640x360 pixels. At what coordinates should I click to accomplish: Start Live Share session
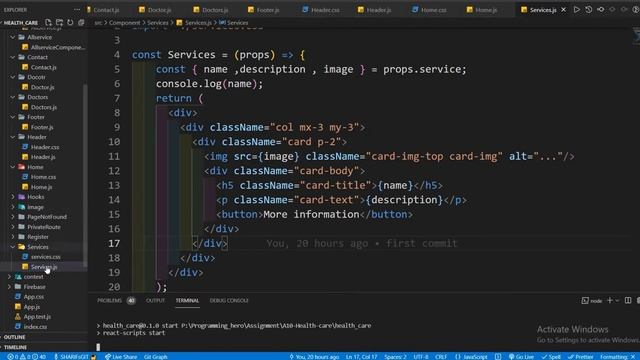tap(121, 357)
